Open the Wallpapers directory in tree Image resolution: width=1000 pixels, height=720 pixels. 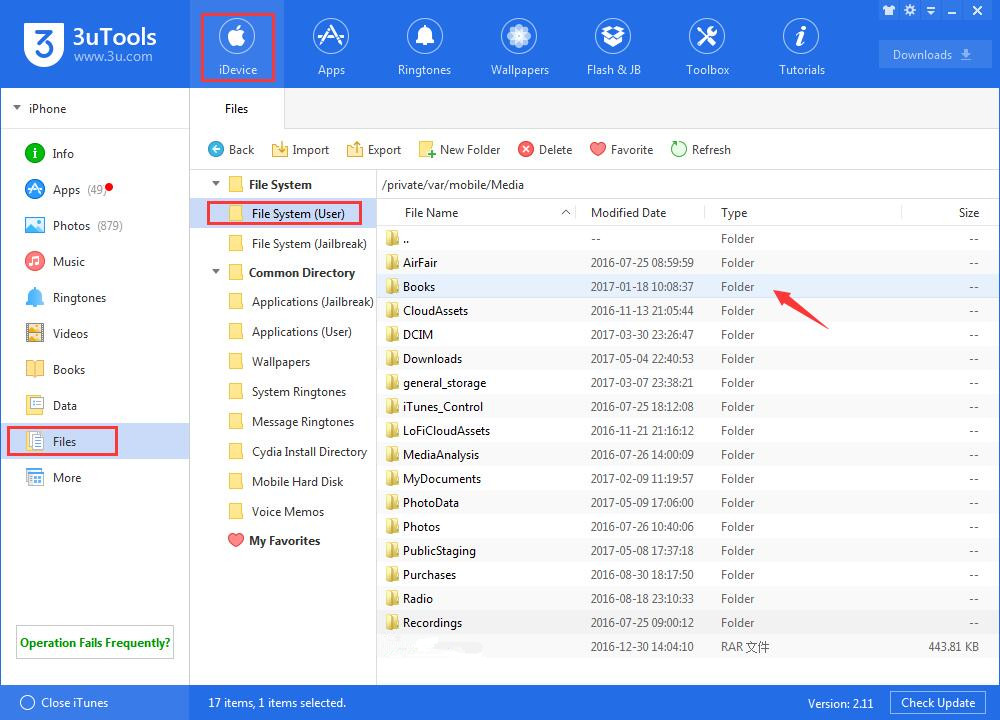point(269,362)
